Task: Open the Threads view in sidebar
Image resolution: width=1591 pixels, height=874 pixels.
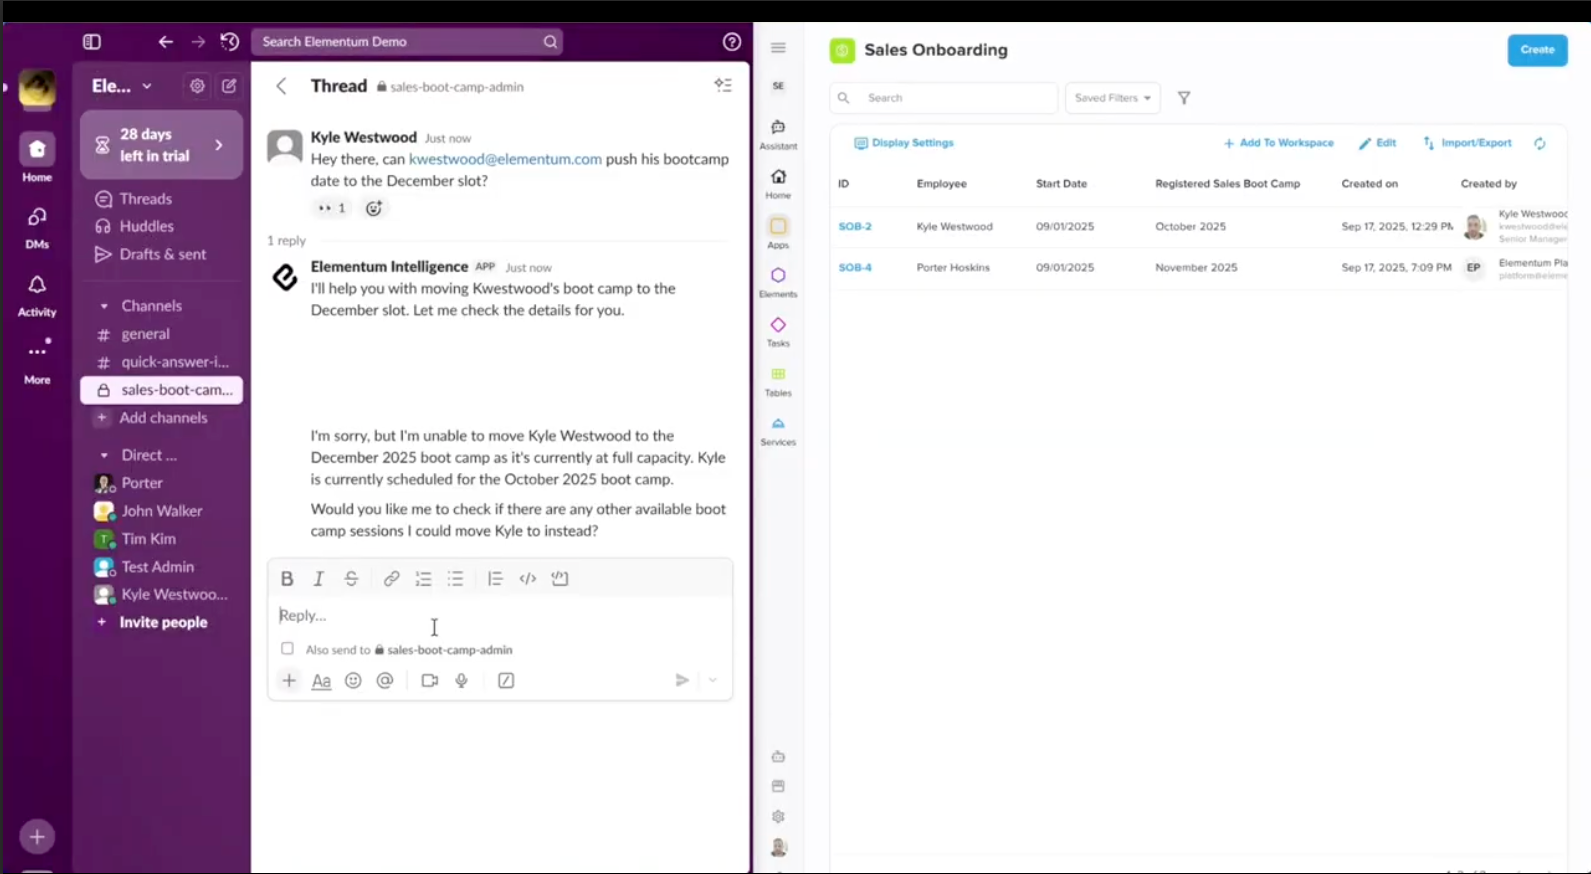Action: tap(145, 199)
